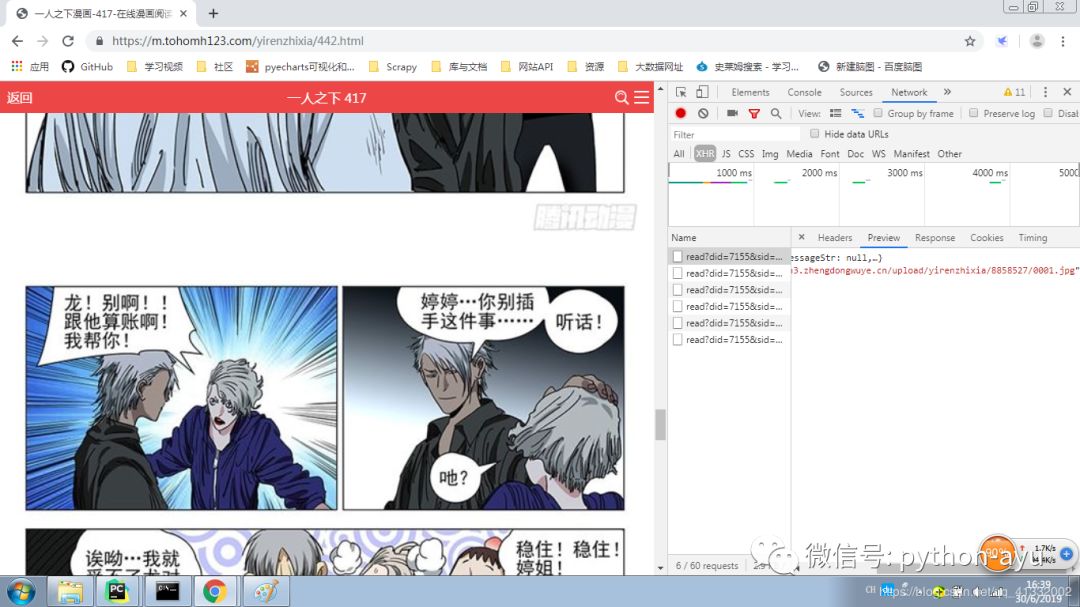The image size is (1080, 607).
Task: Enable the Preserve log checkbox
Action: [973, 113]
